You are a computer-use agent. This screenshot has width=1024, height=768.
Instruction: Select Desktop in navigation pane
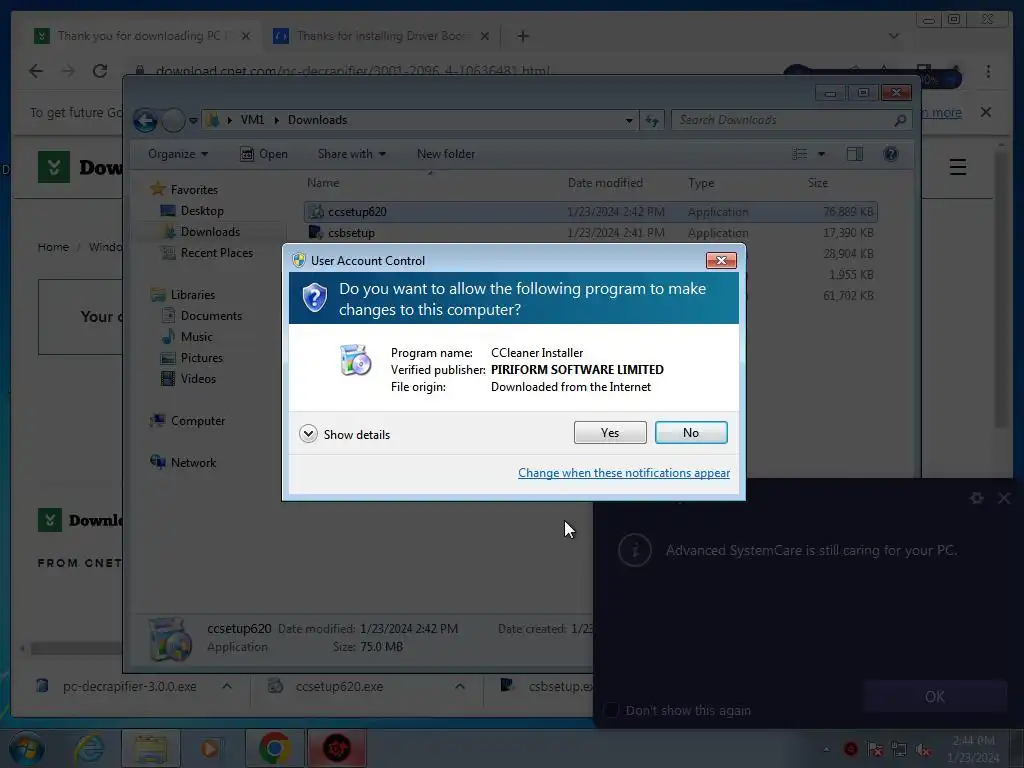(x=193, y=210)
